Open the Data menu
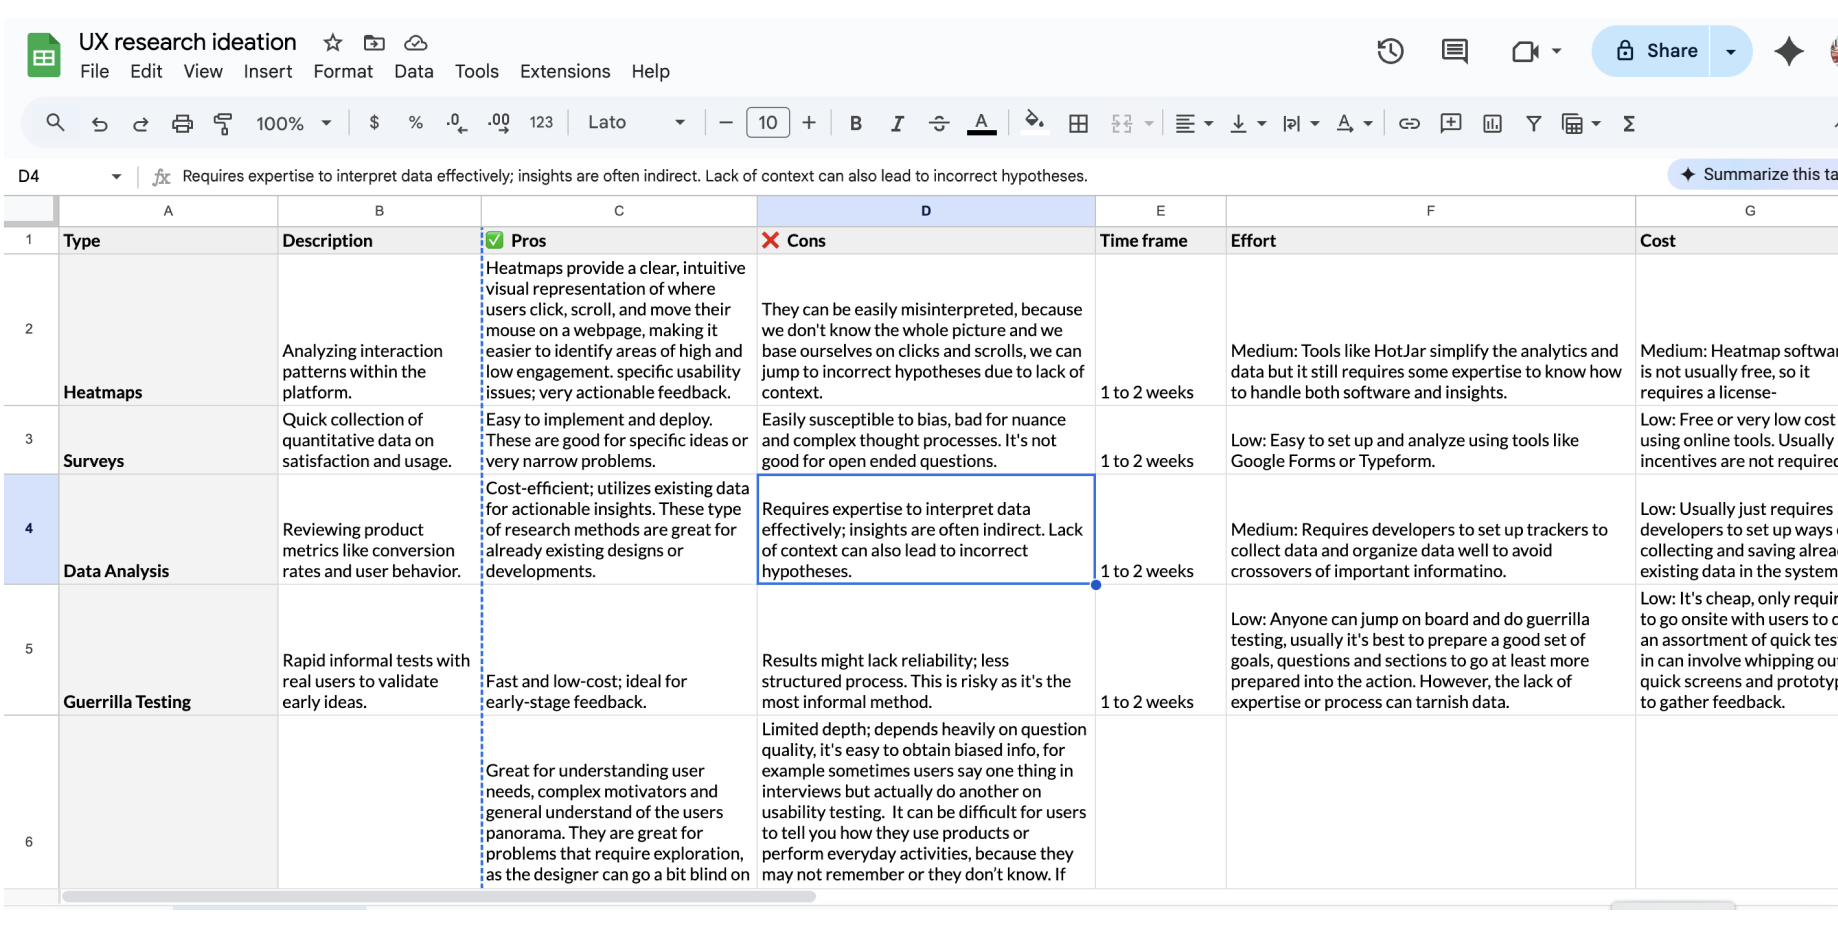Screen dimensions: 1838x940 pos(414,71)
